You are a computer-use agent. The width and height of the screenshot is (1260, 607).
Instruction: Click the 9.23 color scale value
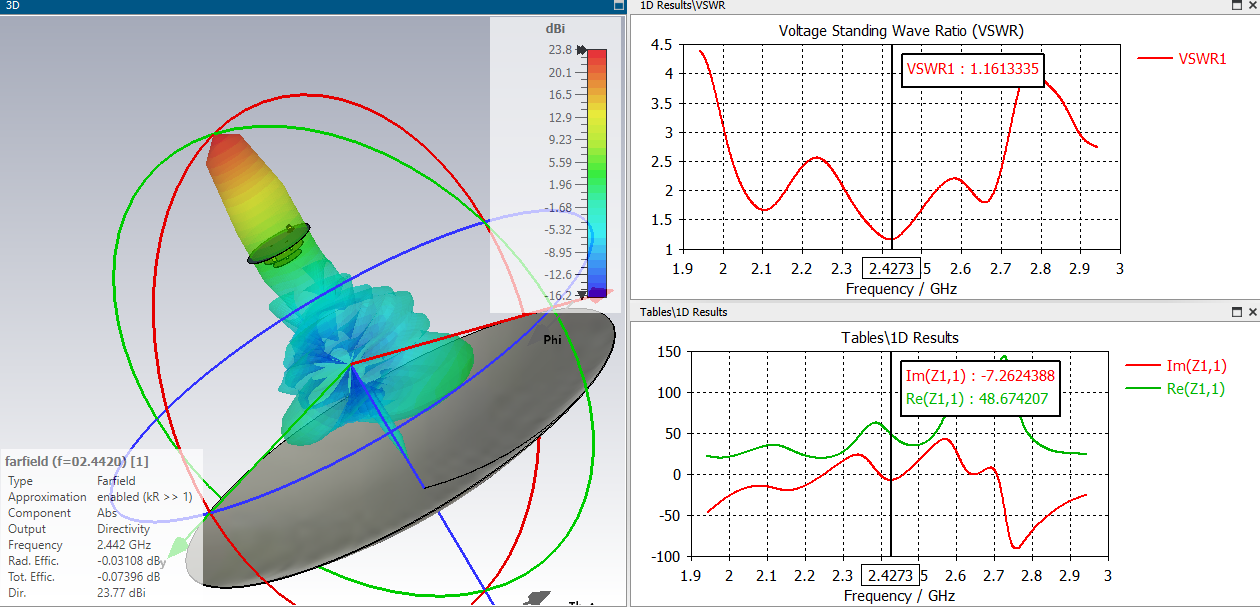(560, 139)
